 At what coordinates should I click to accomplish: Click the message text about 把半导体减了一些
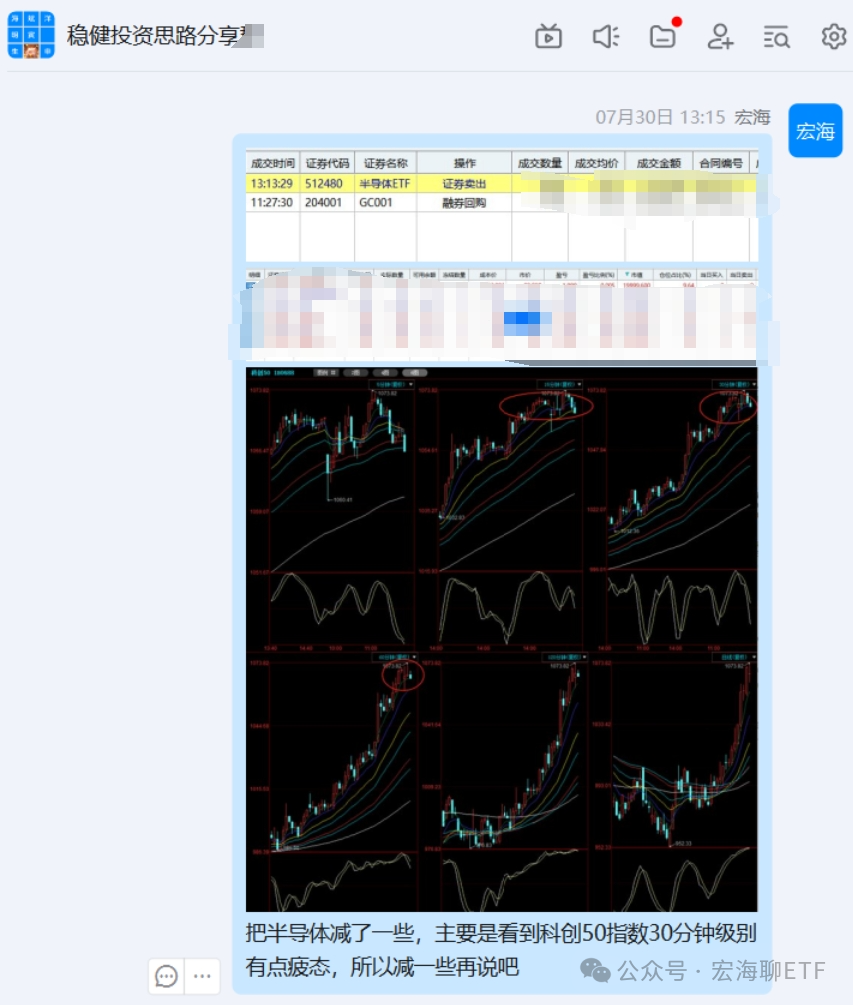[501, 950]
